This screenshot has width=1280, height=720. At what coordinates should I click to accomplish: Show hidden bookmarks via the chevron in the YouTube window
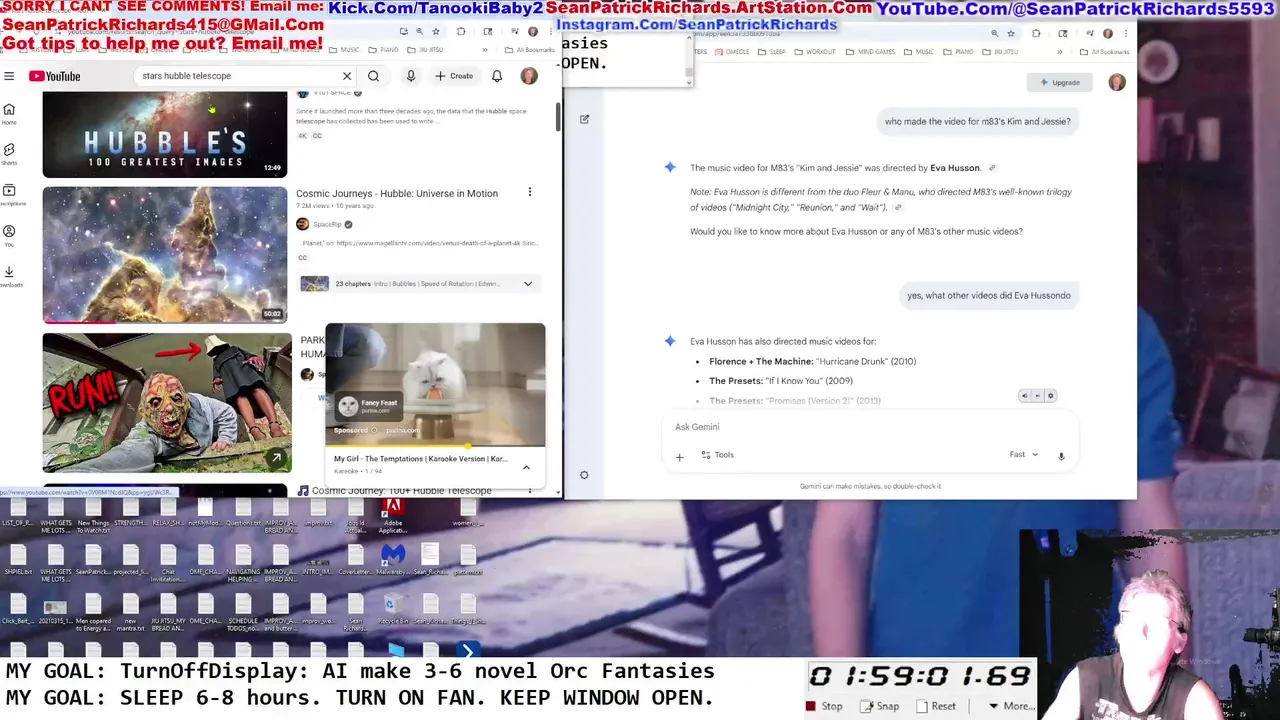click(x=484, y=50)
